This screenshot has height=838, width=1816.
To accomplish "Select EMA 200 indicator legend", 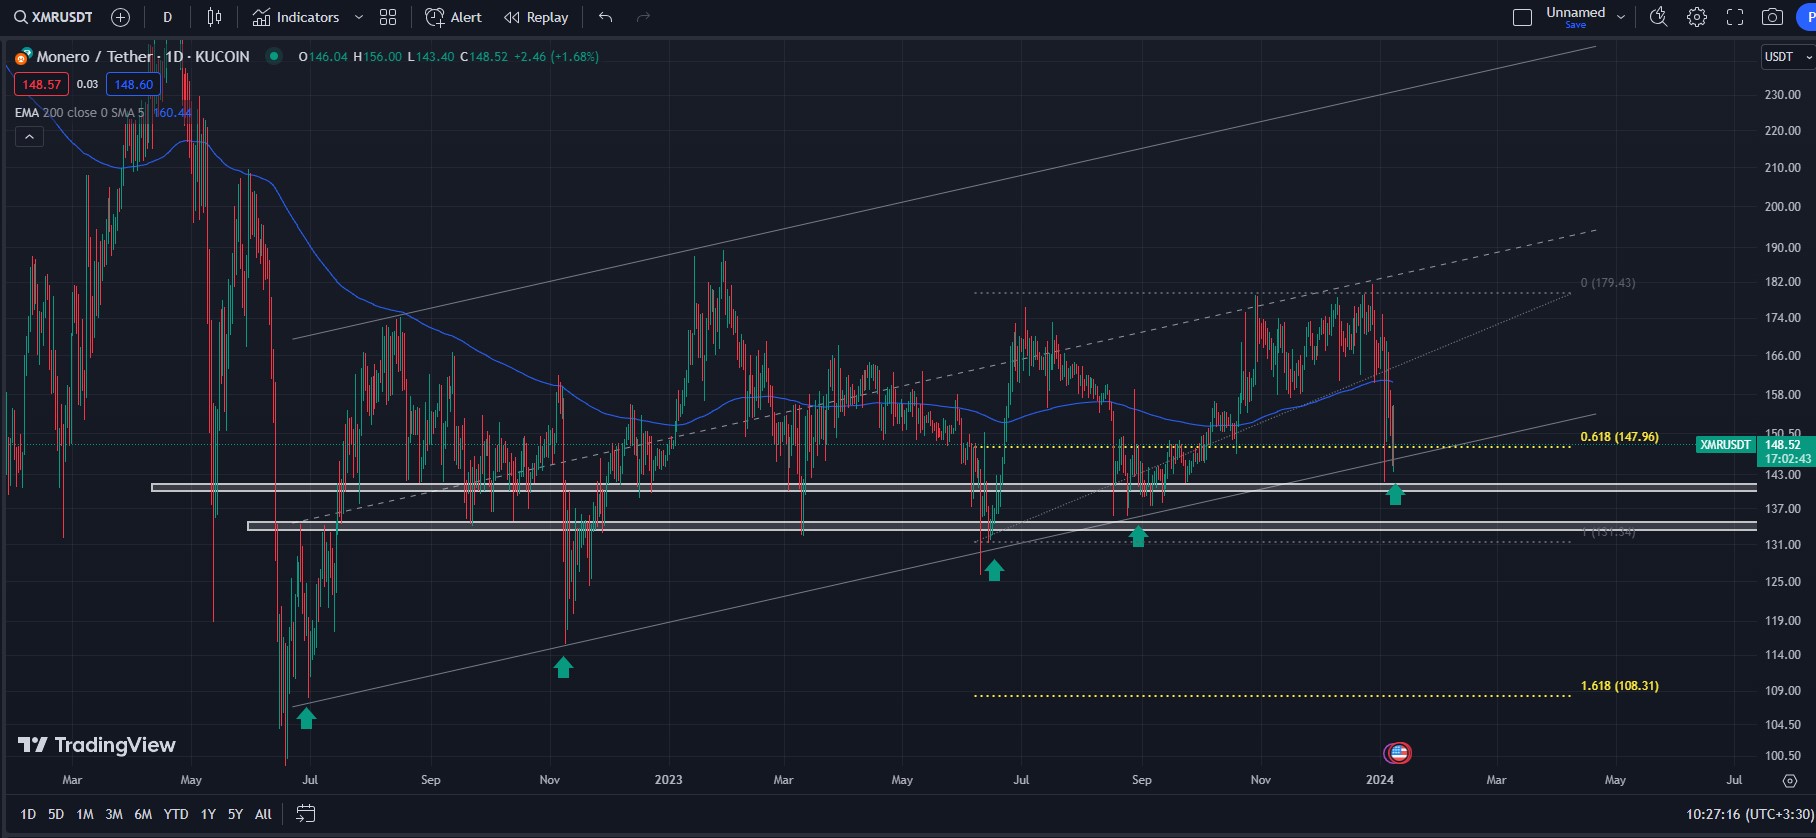I will 80,113.
